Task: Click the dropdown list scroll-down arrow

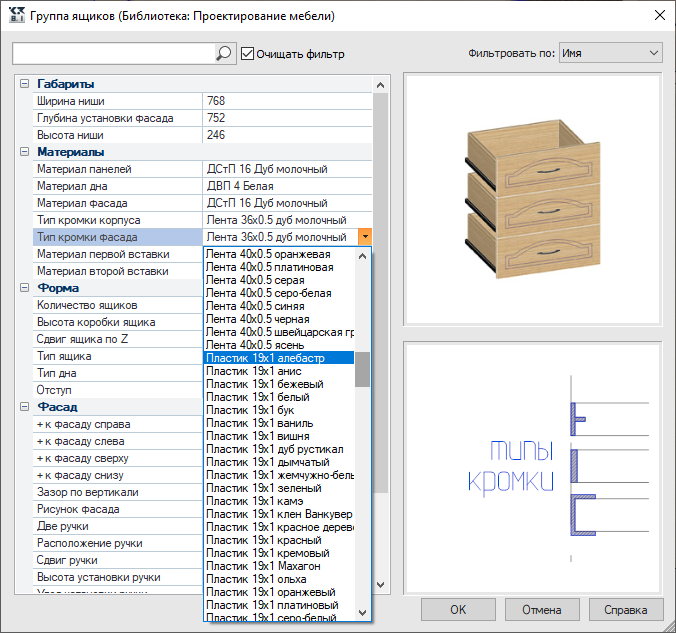Action: pyautogui.click(x=363, y=612)
